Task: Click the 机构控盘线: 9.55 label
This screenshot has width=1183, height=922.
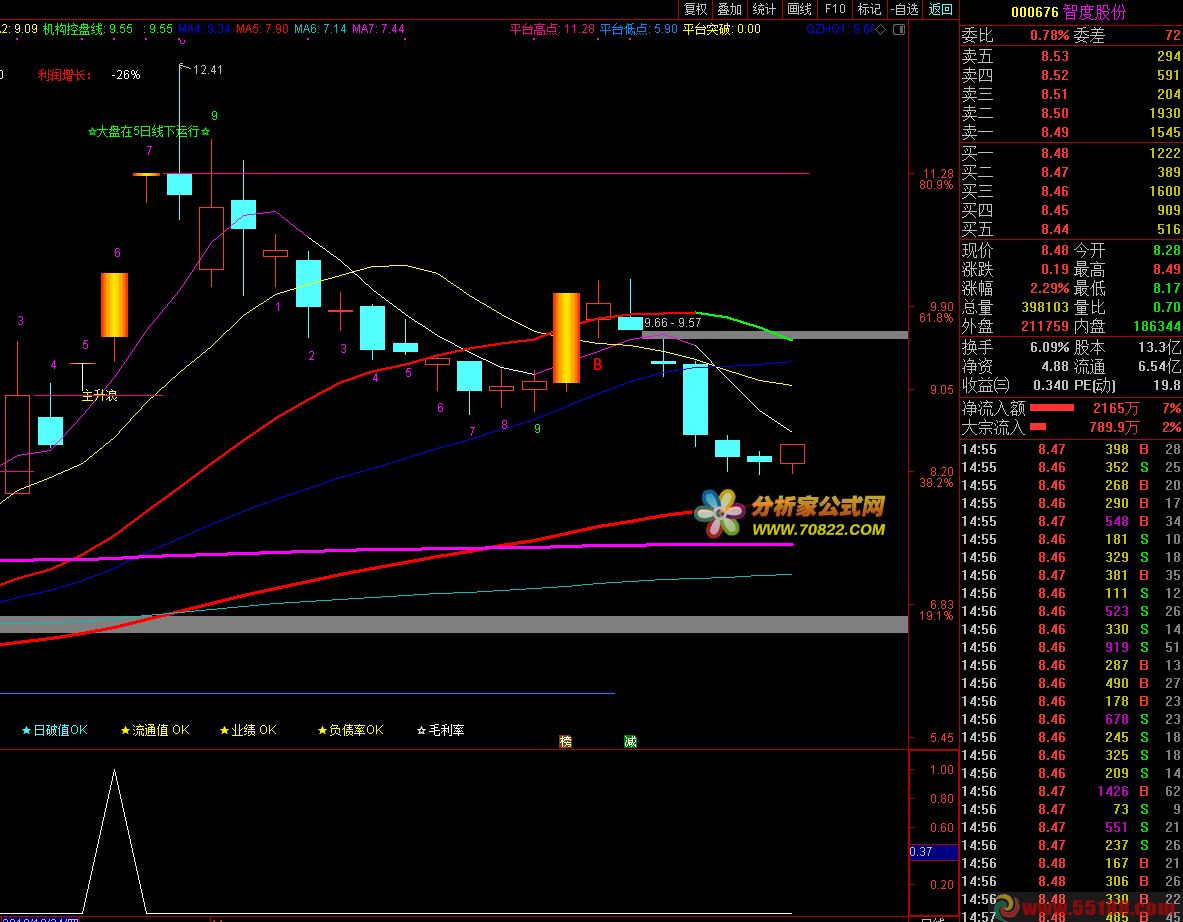Action: pos(88,29)
